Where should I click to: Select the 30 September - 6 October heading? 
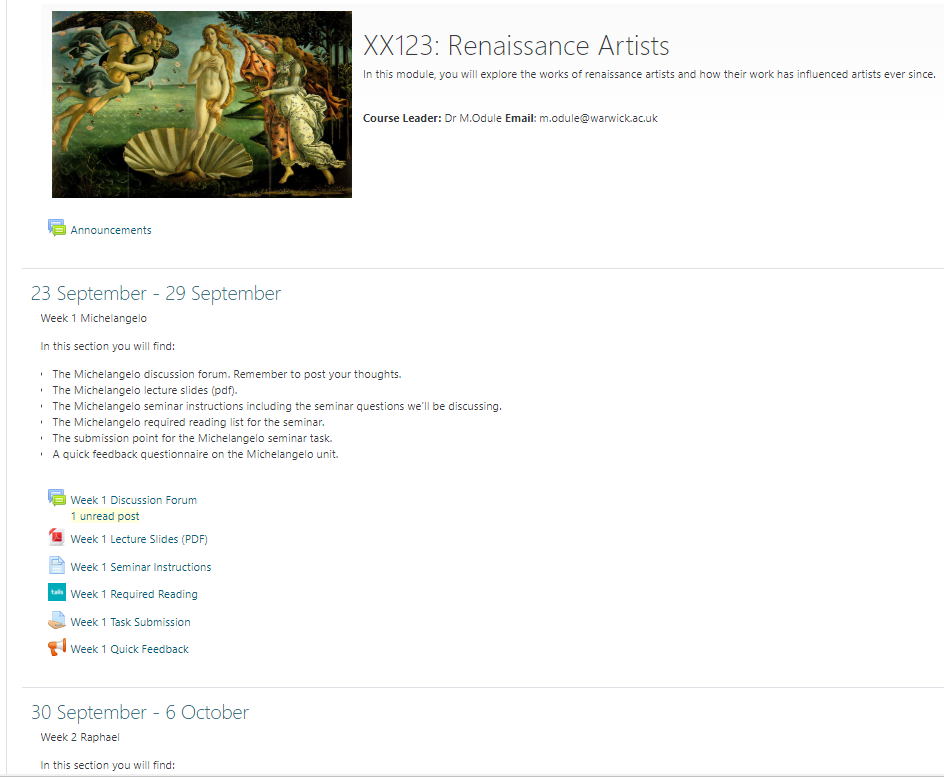140,713
